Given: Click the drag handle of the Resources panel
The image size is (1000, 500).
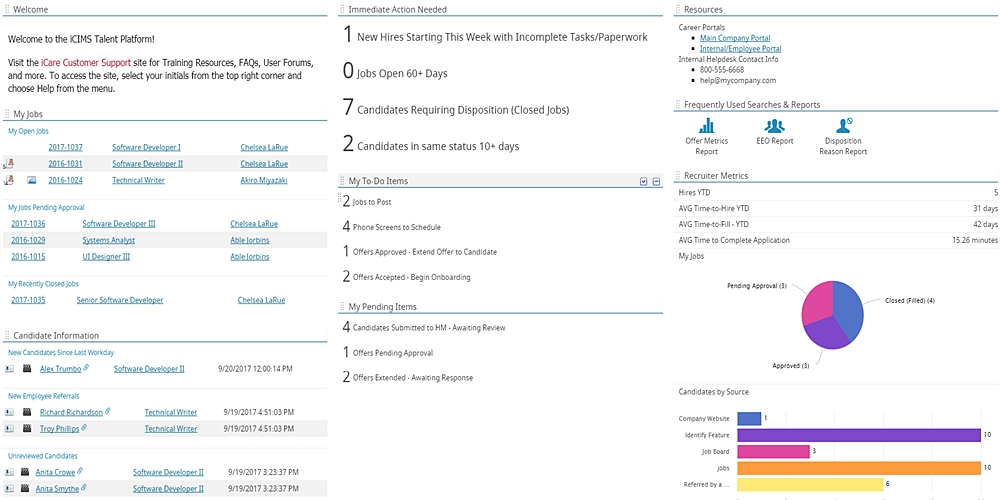Looking at the screenshot, I should click(x=678, y=10).
